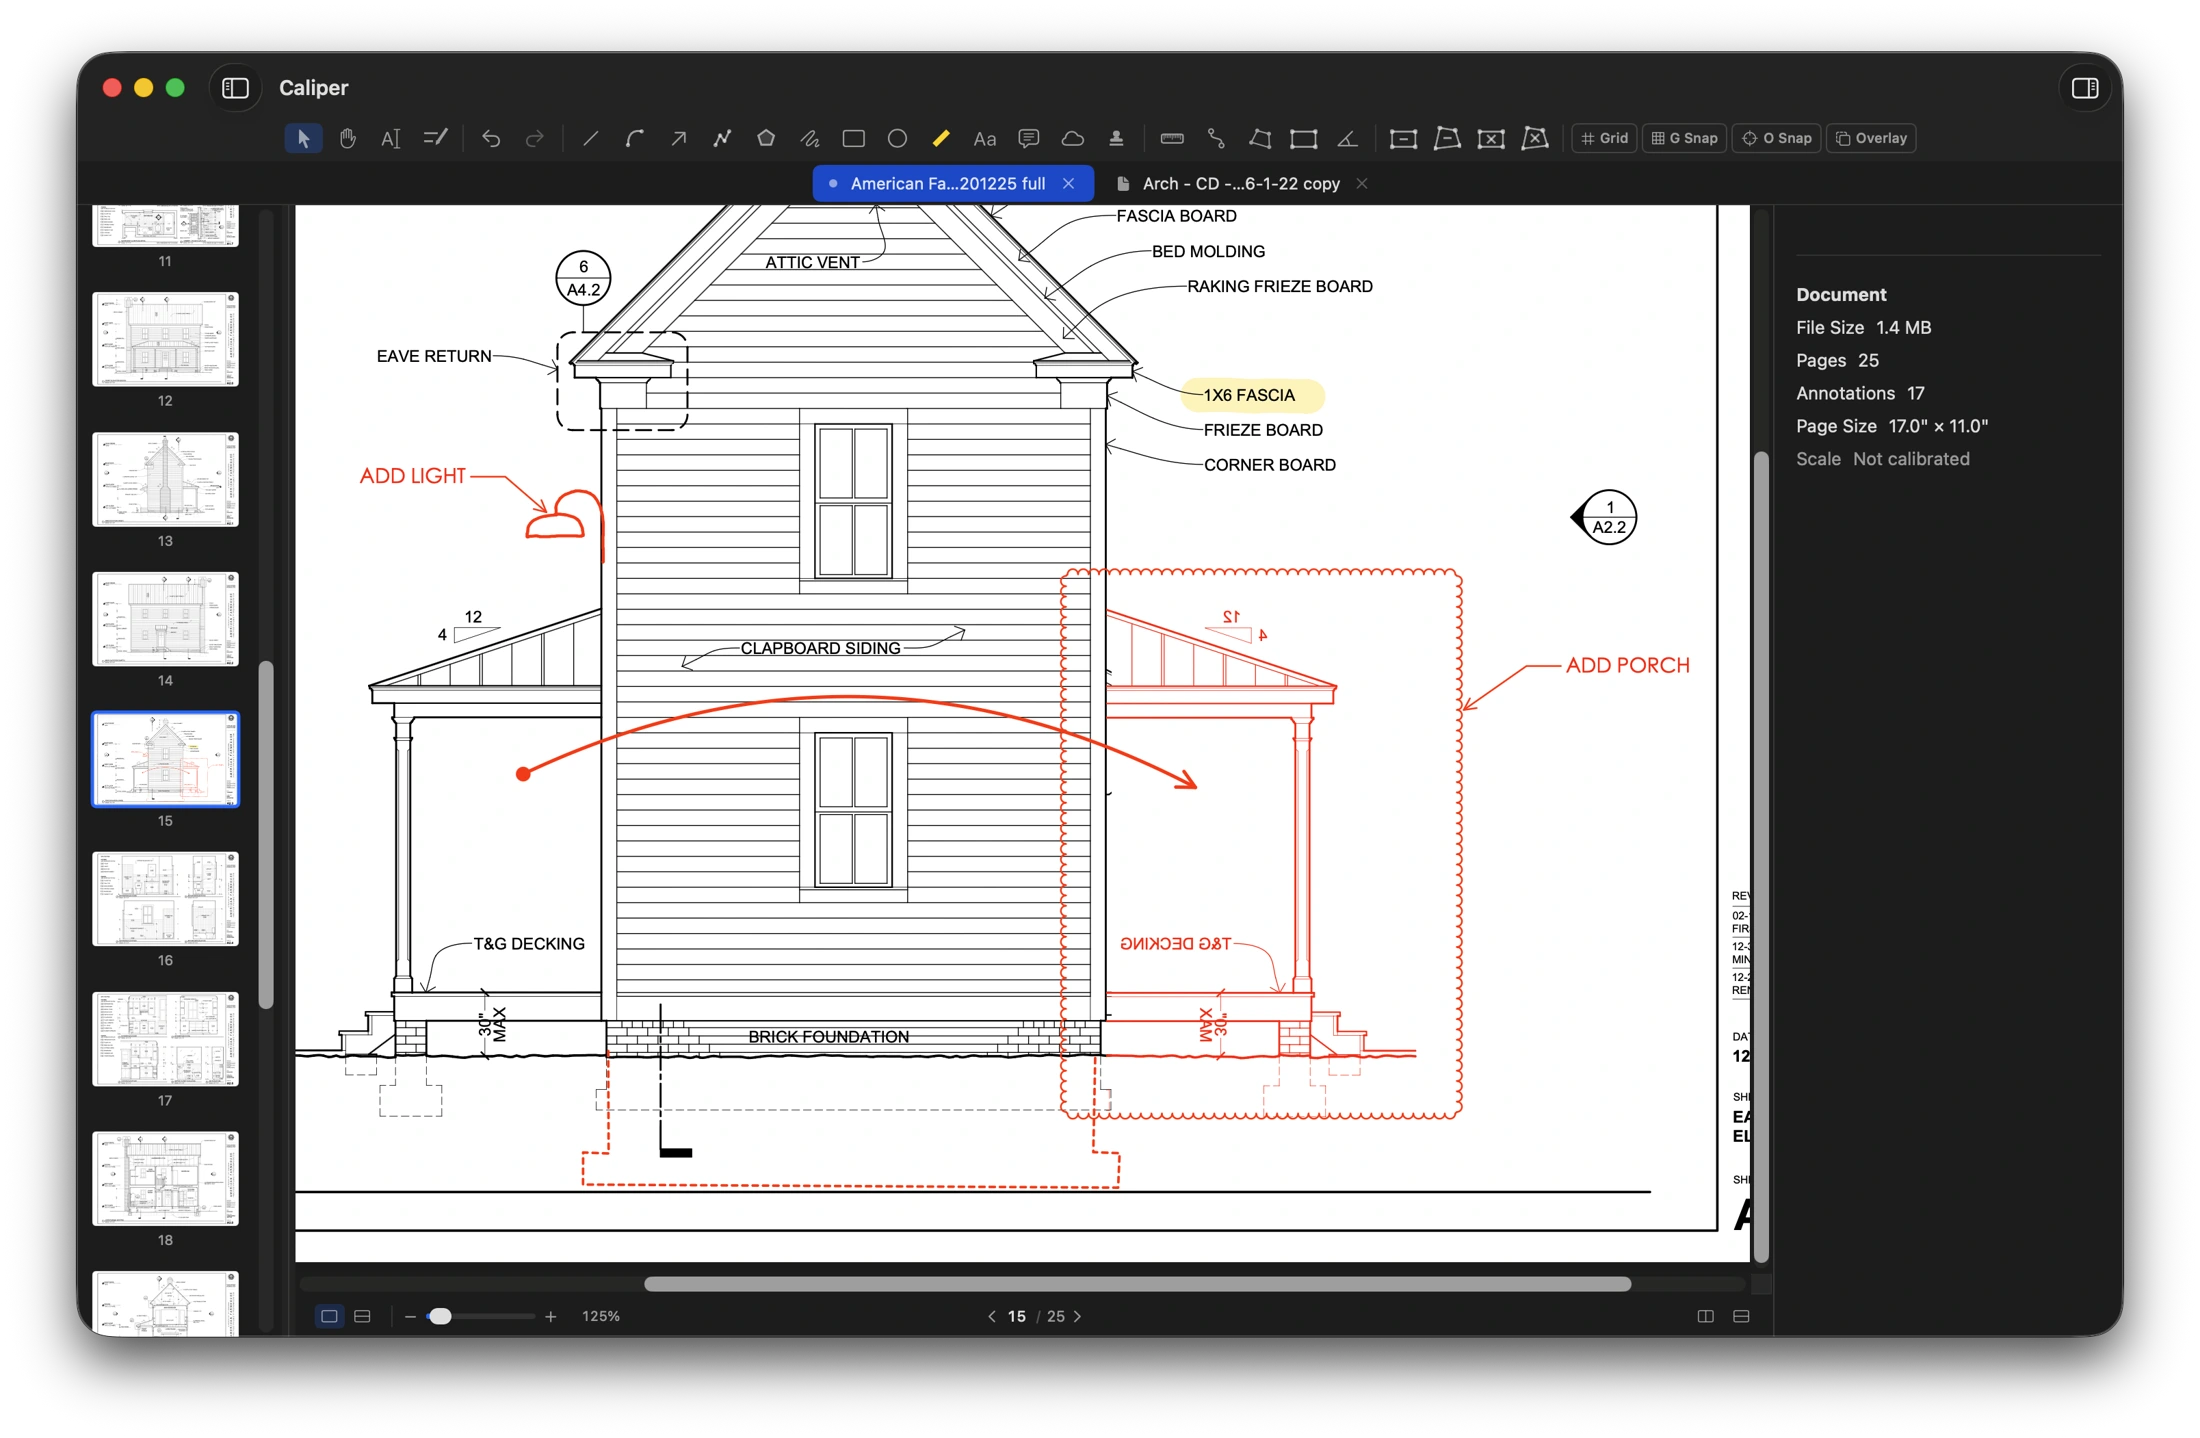The image size is (2200, 1438).
Task: Select the polygon shape tool
Action: [766, 138]
